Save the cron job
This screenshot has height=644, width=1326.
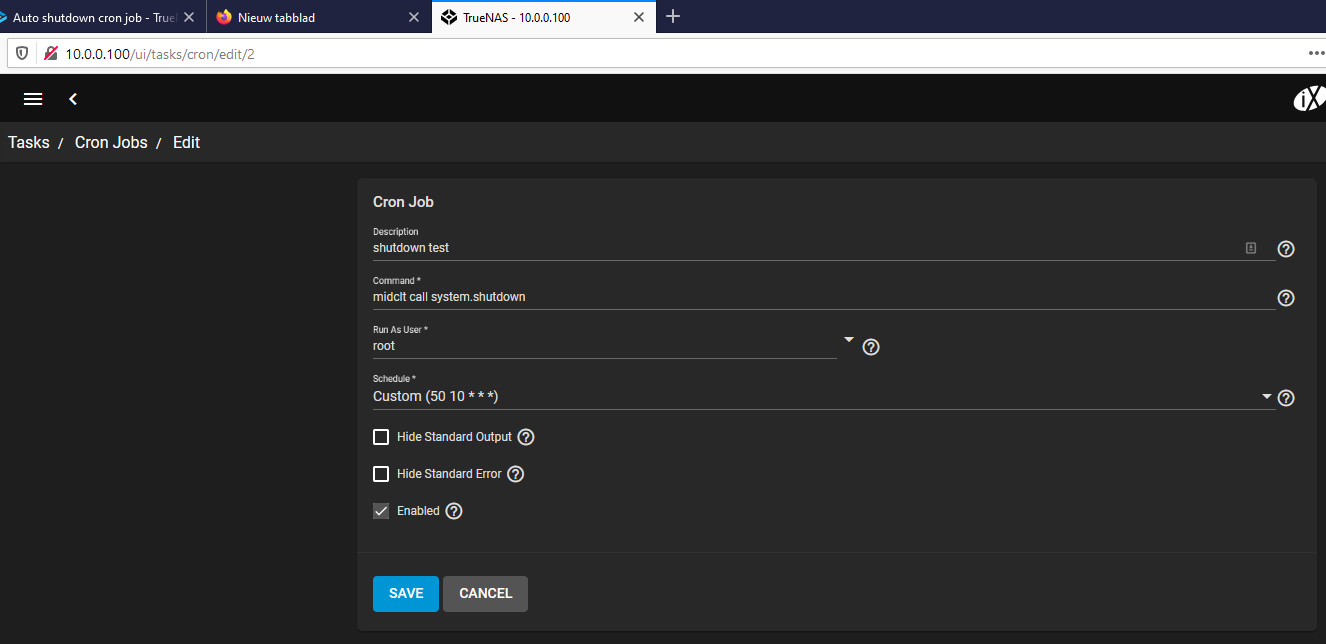pos(406,593)
